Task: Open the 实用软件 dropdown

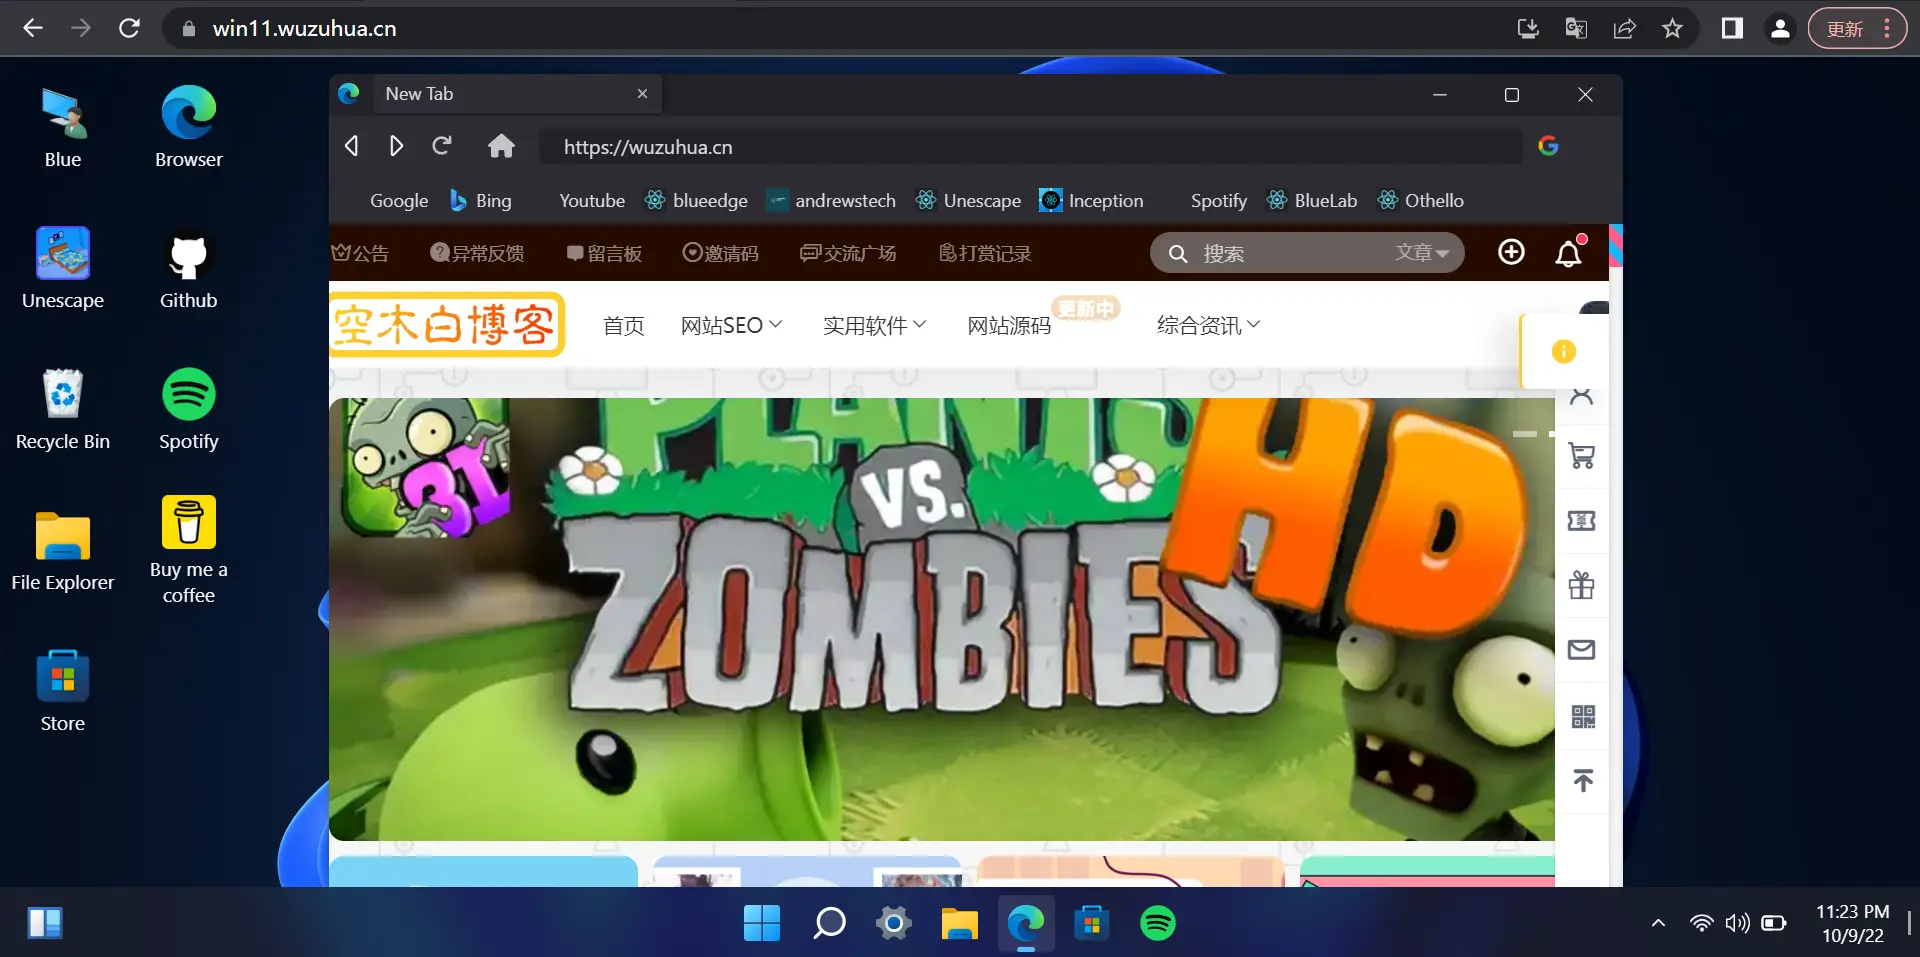Action: pyautogui.click(x=873, y=325)
